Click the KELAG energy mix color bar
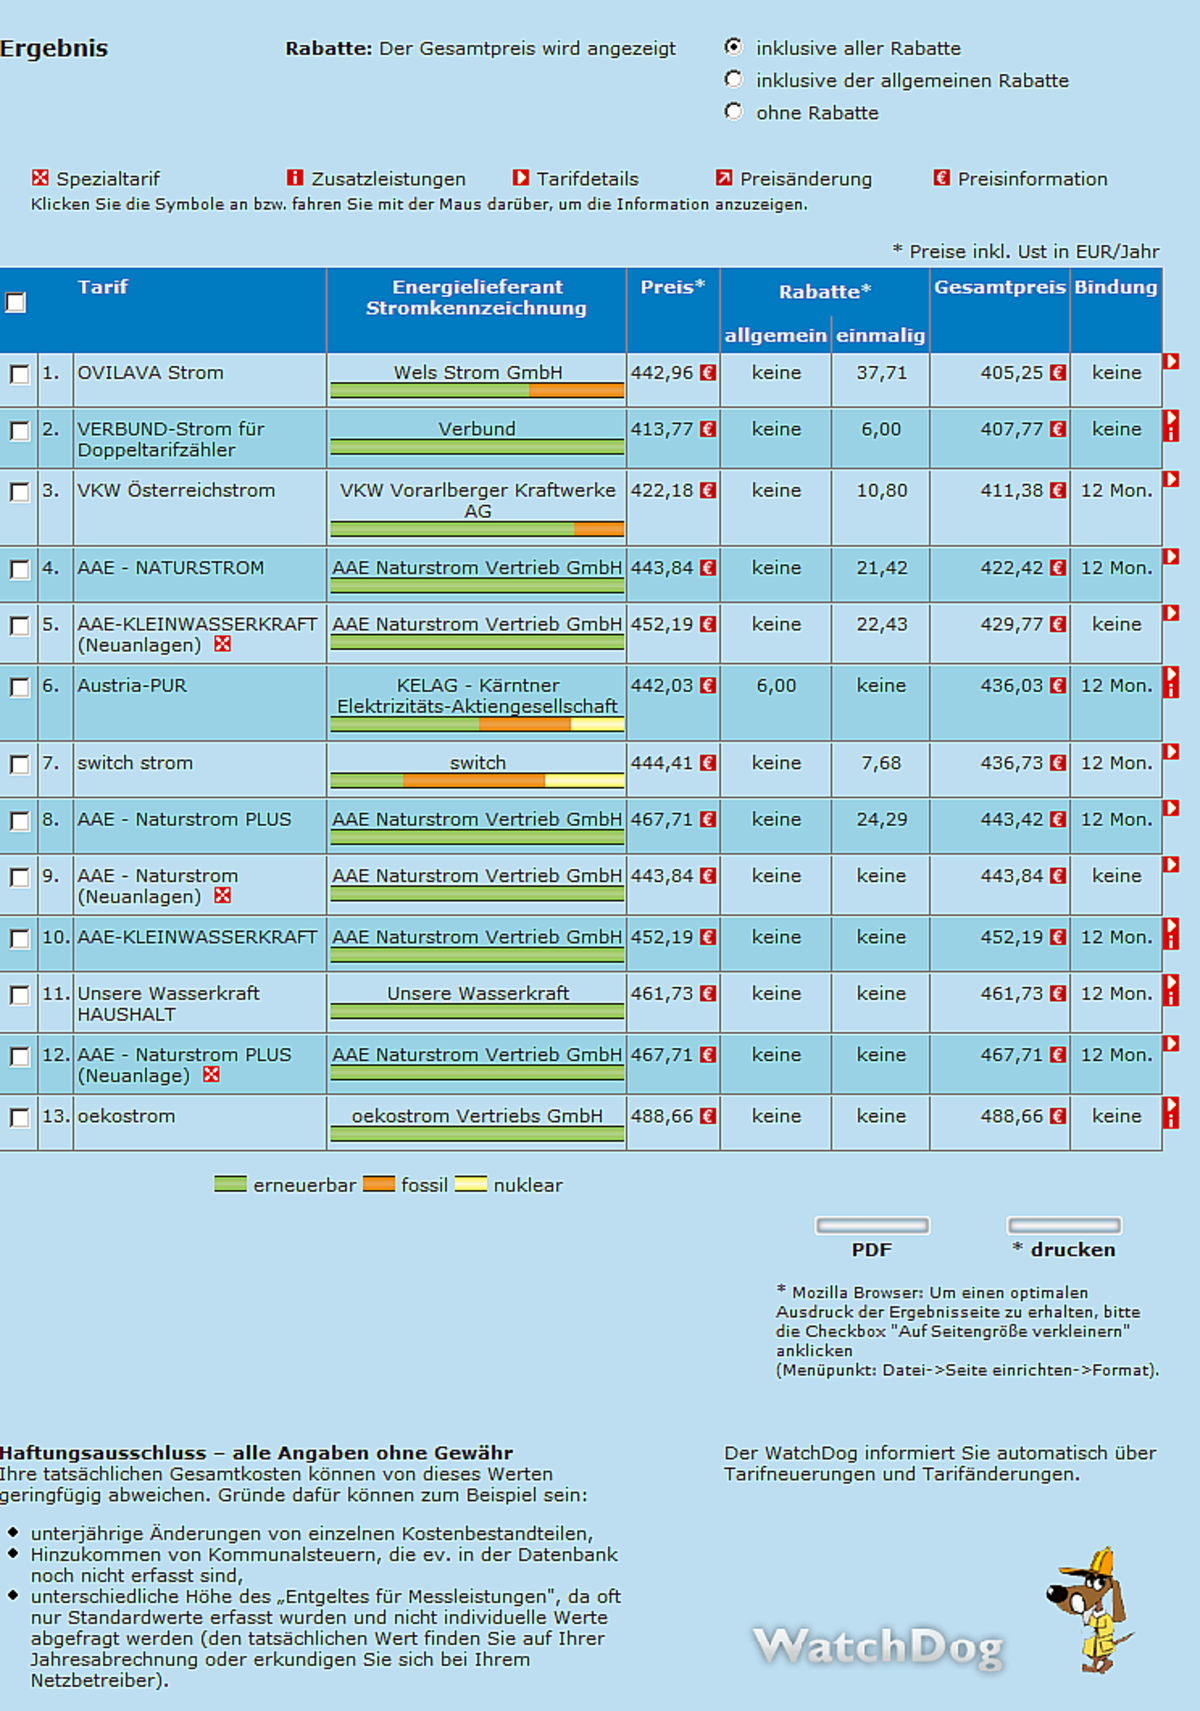1200x1711 pixels. pyautogui.click(x=477, y=724)
